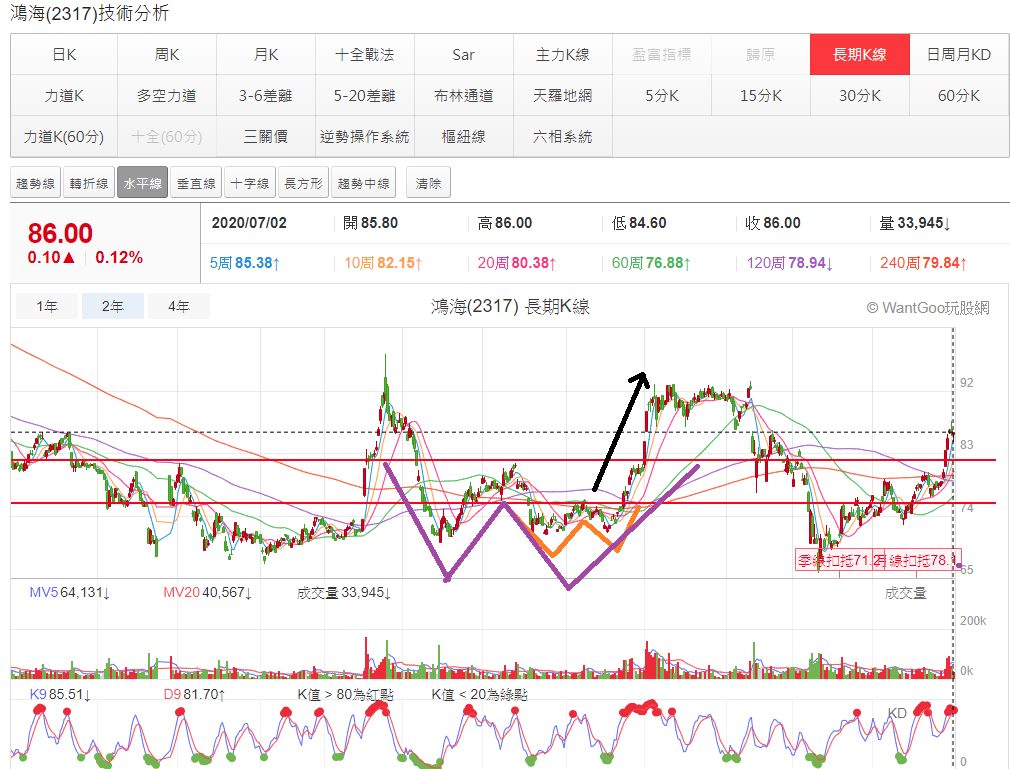Open 布林通道 Bollinger tab
This screenshot has width=1010, height=769.
[x=464, y=96]
